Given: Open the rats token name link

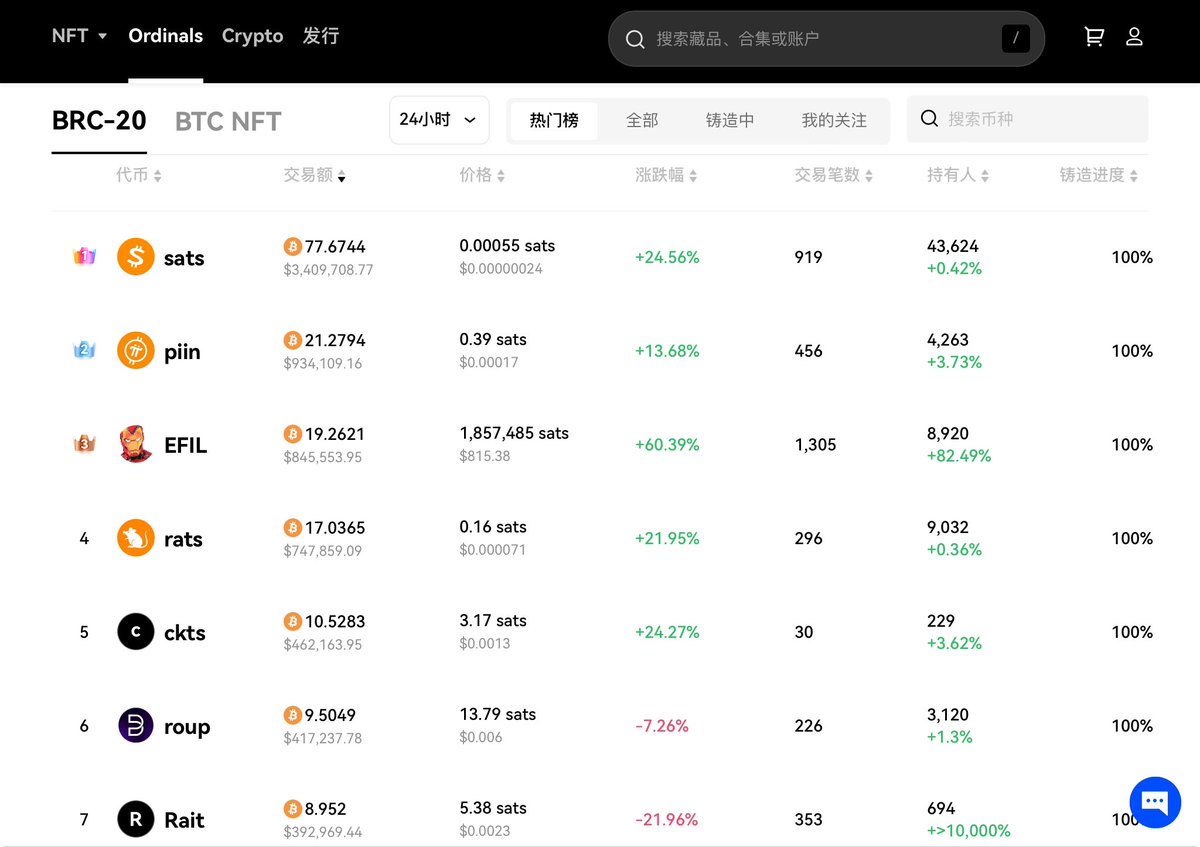Looking at the screenshot, I should [x=184, y=539].
